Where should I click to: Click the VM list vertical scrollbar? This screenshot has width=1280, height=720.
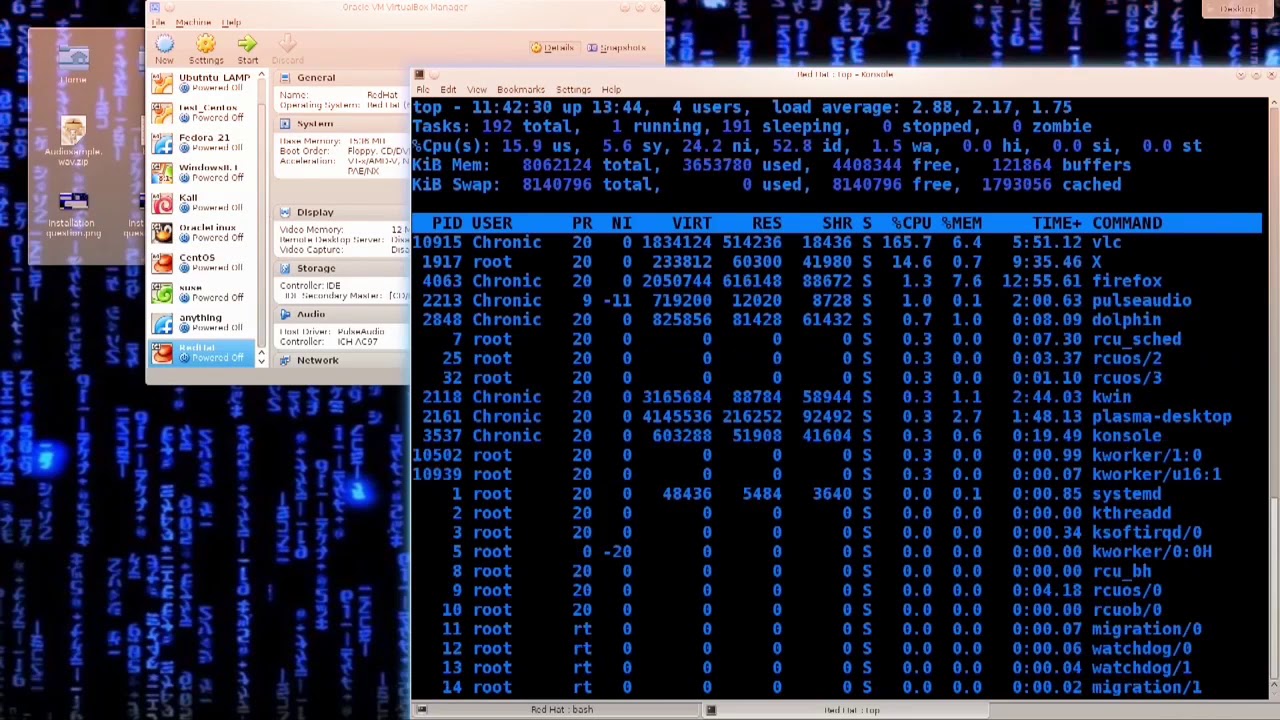click(261, 217)
